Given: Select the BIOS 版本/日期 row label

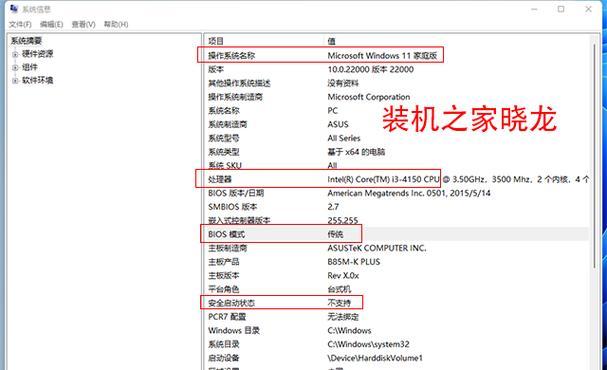Looking at the screenshot, I should coord(236,193).
